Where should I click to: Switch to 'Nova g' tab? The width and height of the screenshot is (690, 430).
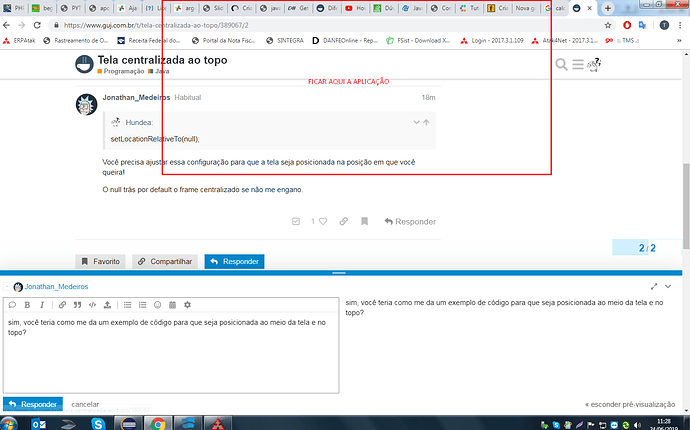click(525, 8)
